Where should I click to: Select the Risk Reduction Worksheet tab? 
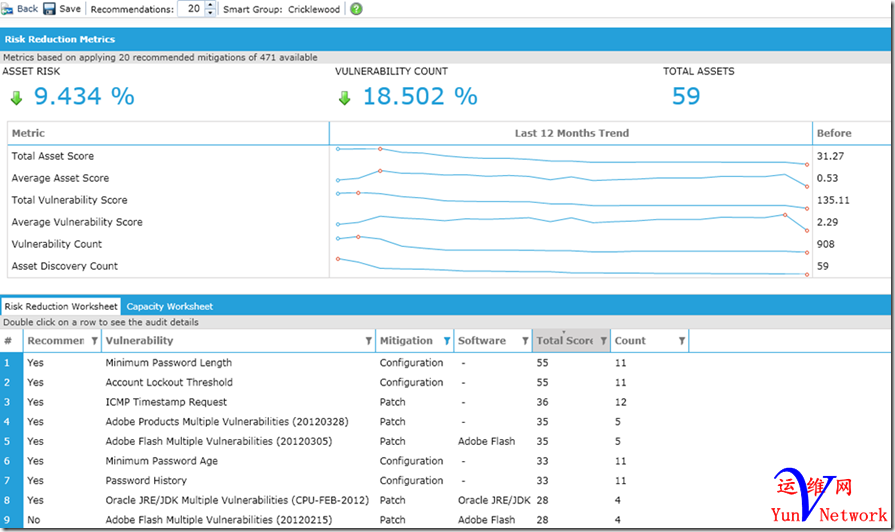pyautogui.click(x=60, y=306)
